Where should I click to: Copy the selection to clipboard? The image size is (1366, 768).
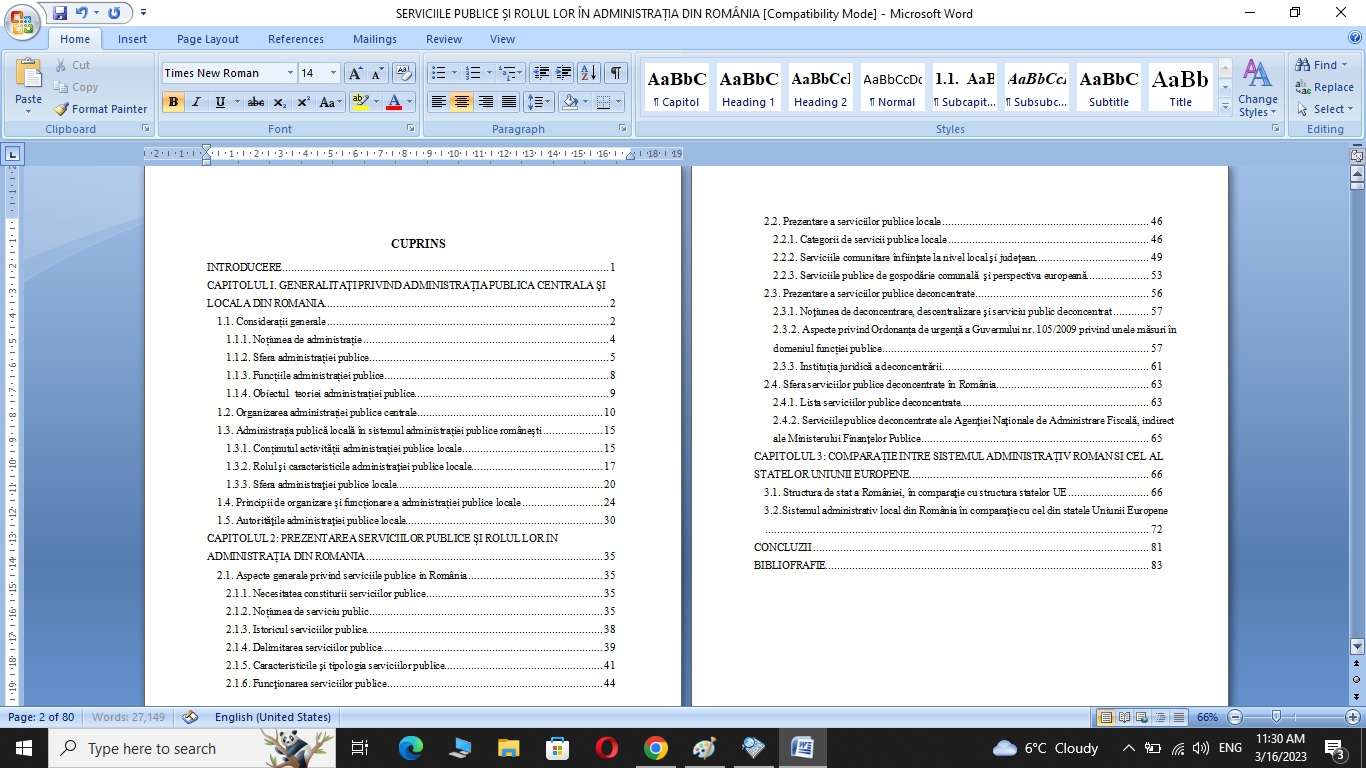[76, 87]
